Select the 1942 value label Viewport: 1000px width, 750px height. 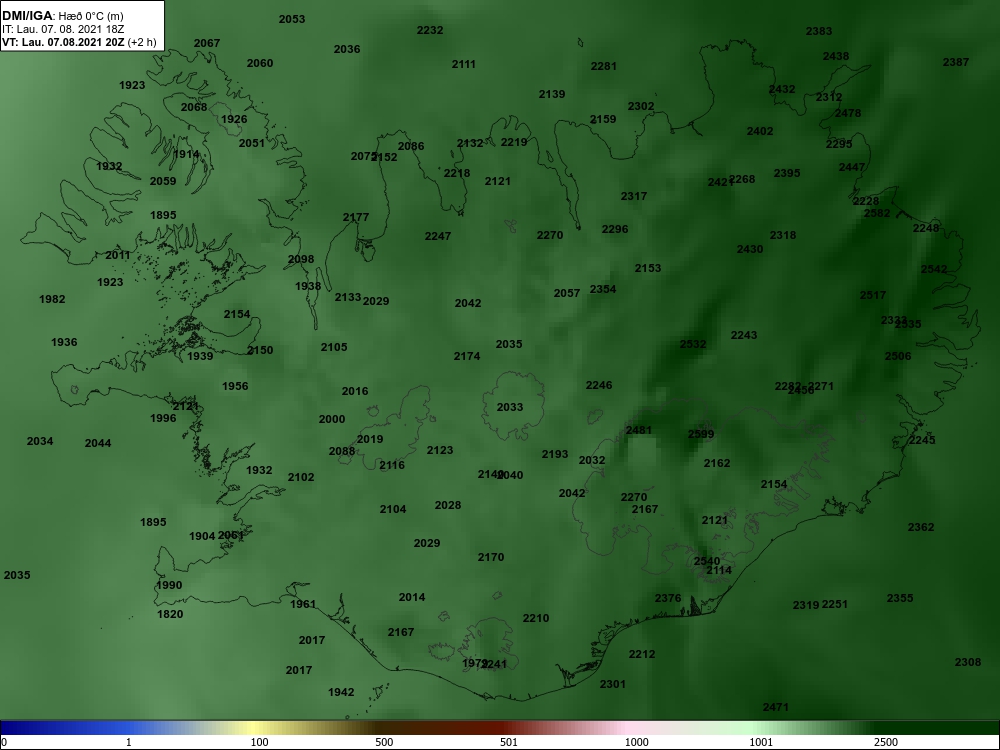[341, 692]
